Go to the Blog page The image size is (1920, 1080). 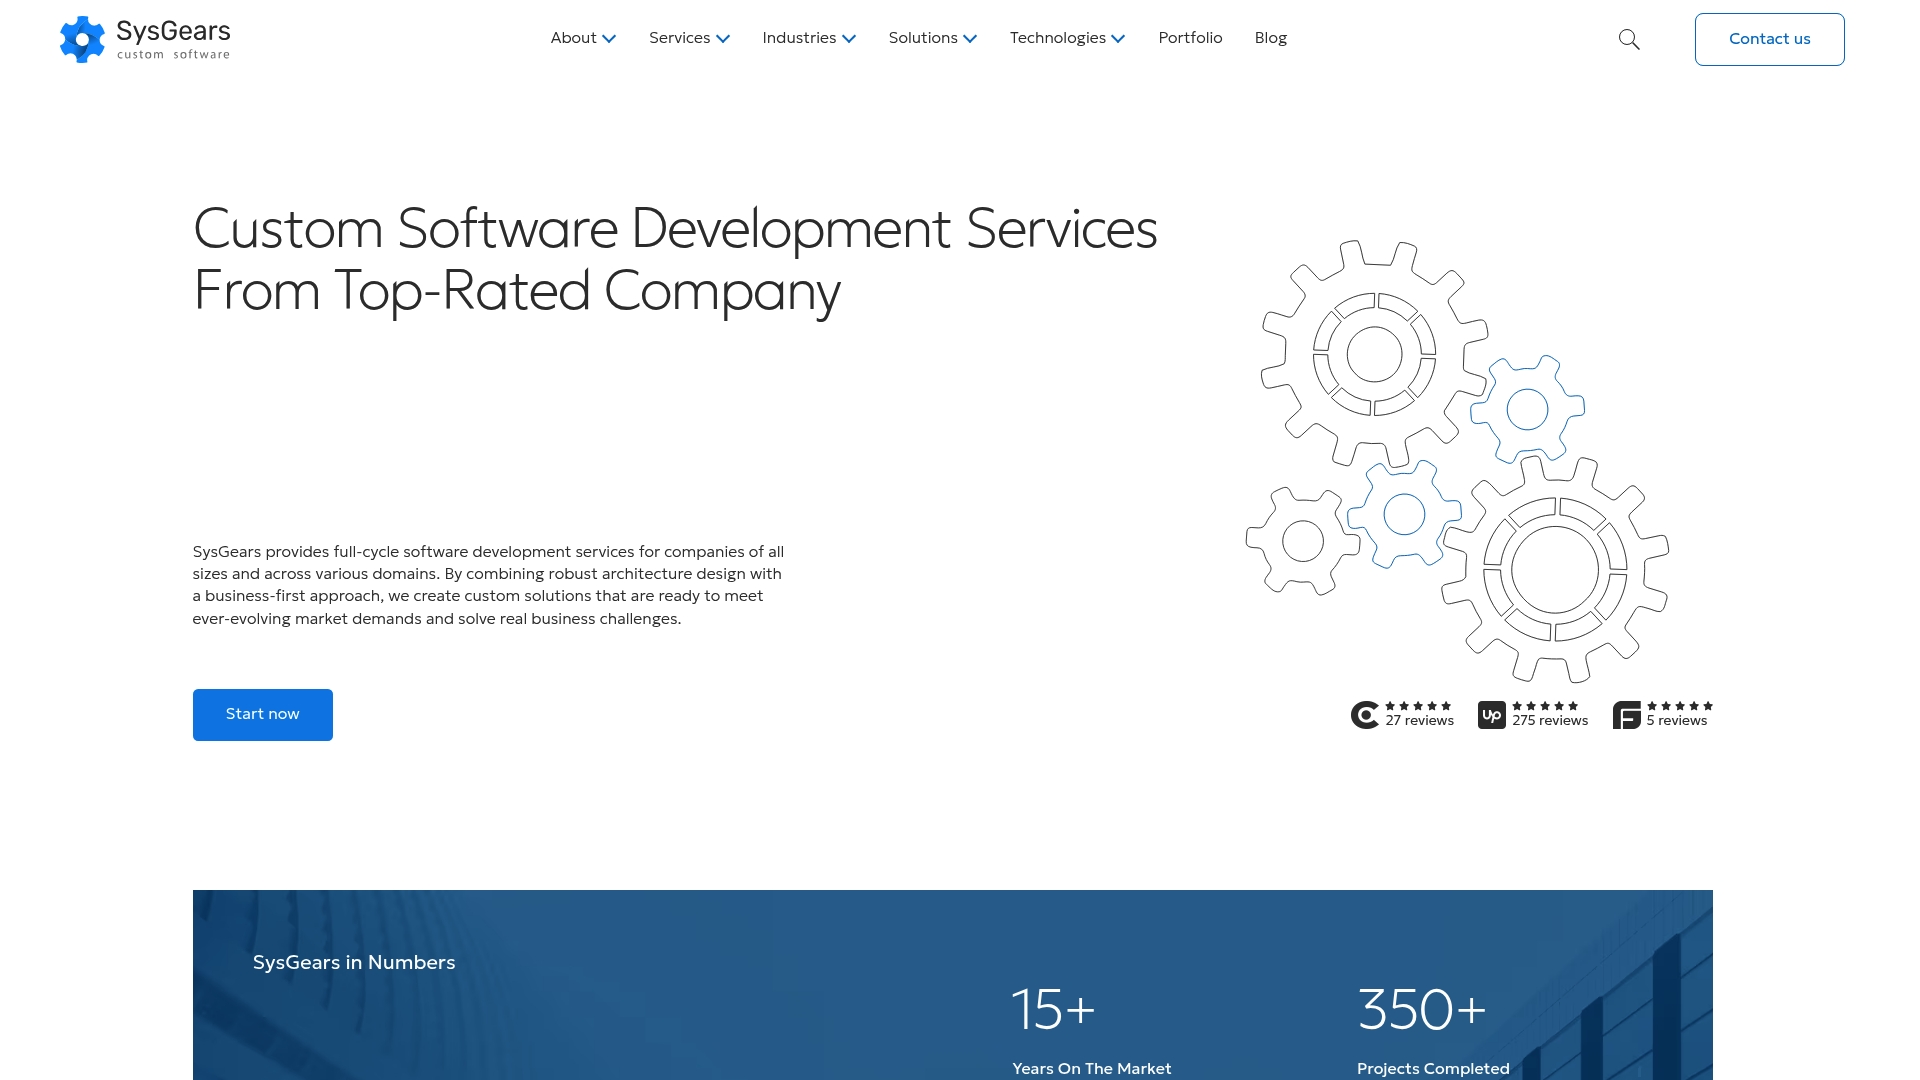1271,38
